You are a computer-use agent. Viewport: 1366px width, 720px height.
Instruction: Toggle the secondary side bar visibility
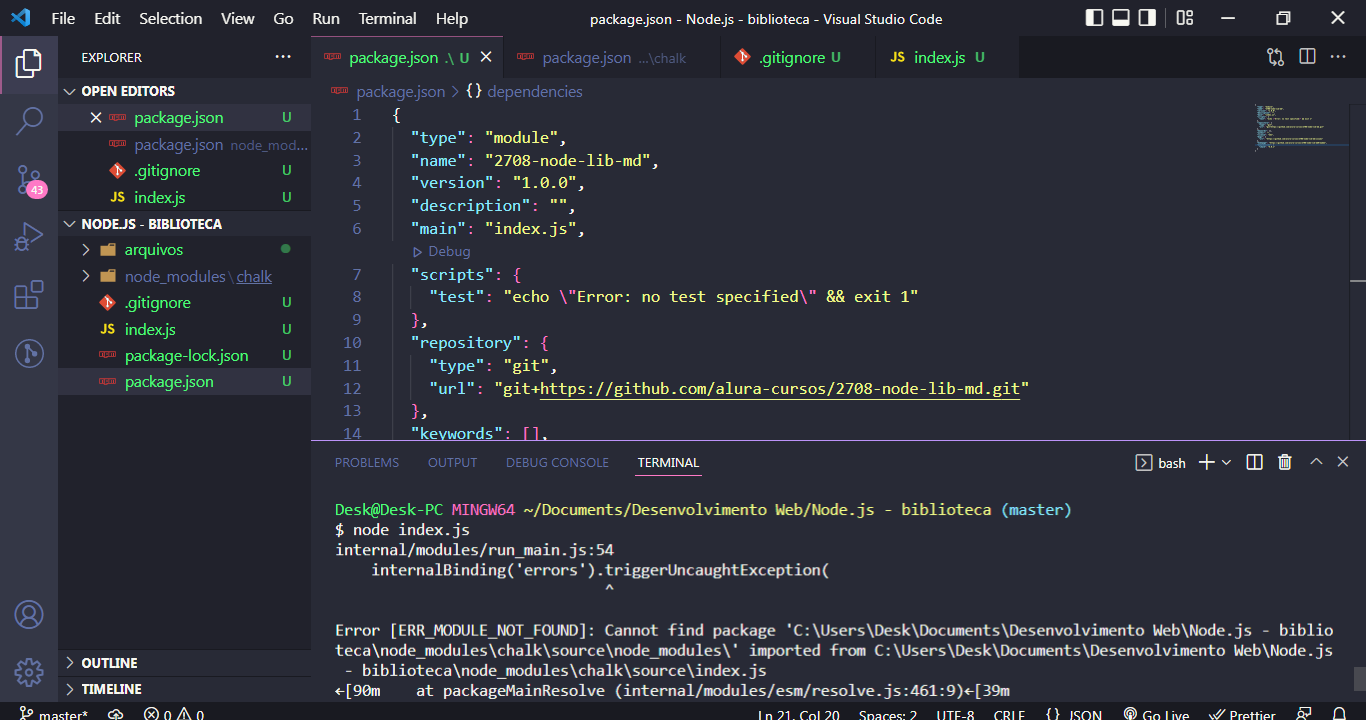(1147, 18)
